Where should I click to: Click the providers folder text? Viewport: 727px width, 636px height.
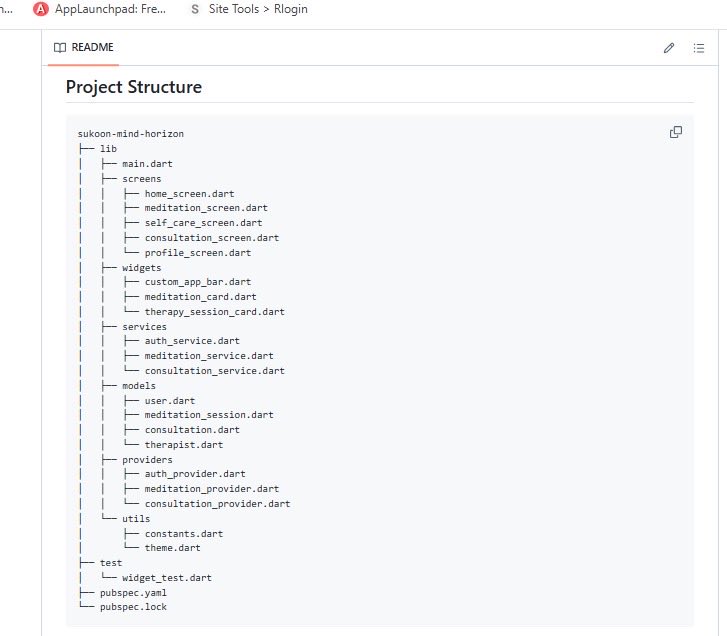(x=147, y=459)
